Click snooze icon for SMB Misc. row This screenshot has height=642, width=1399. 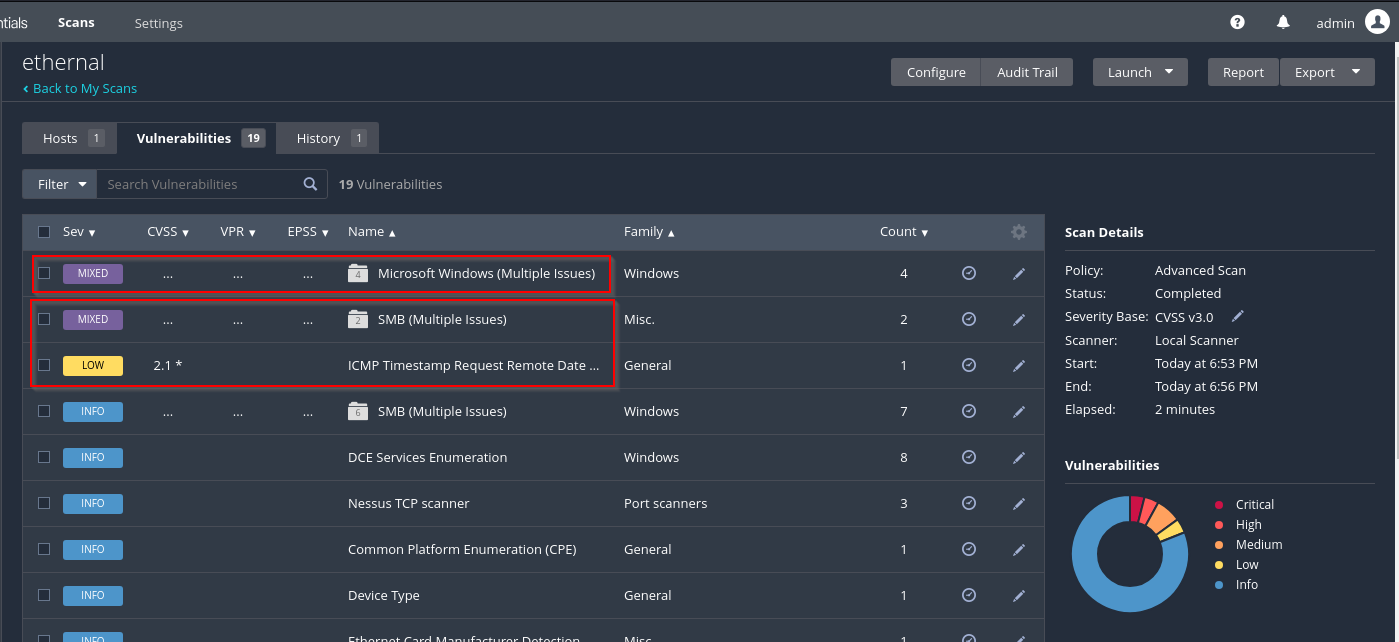(968, 319)
